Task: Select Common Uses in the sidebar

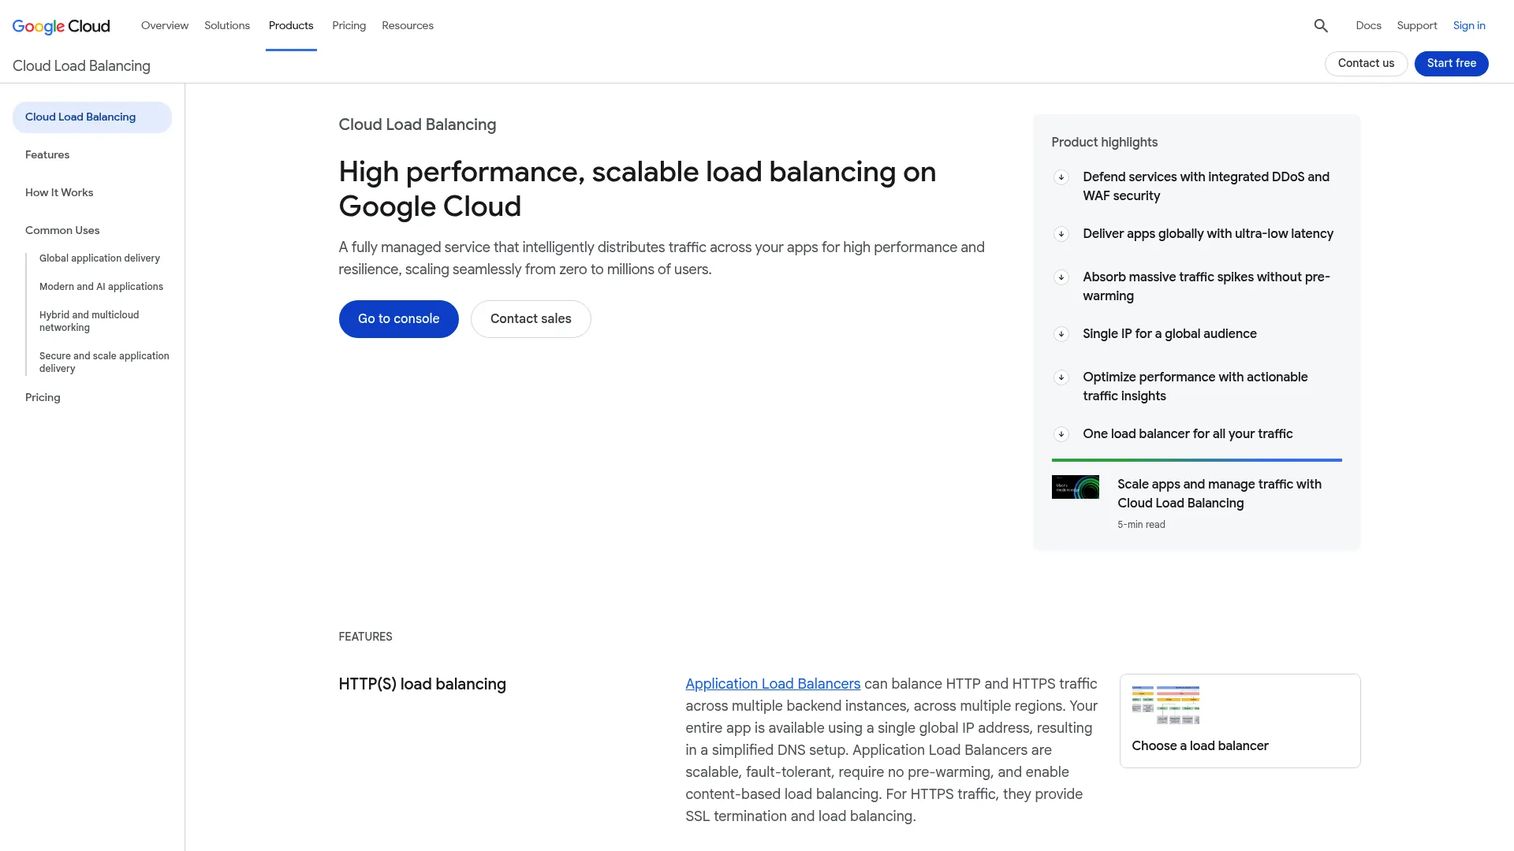Action: tap(62, 231)
